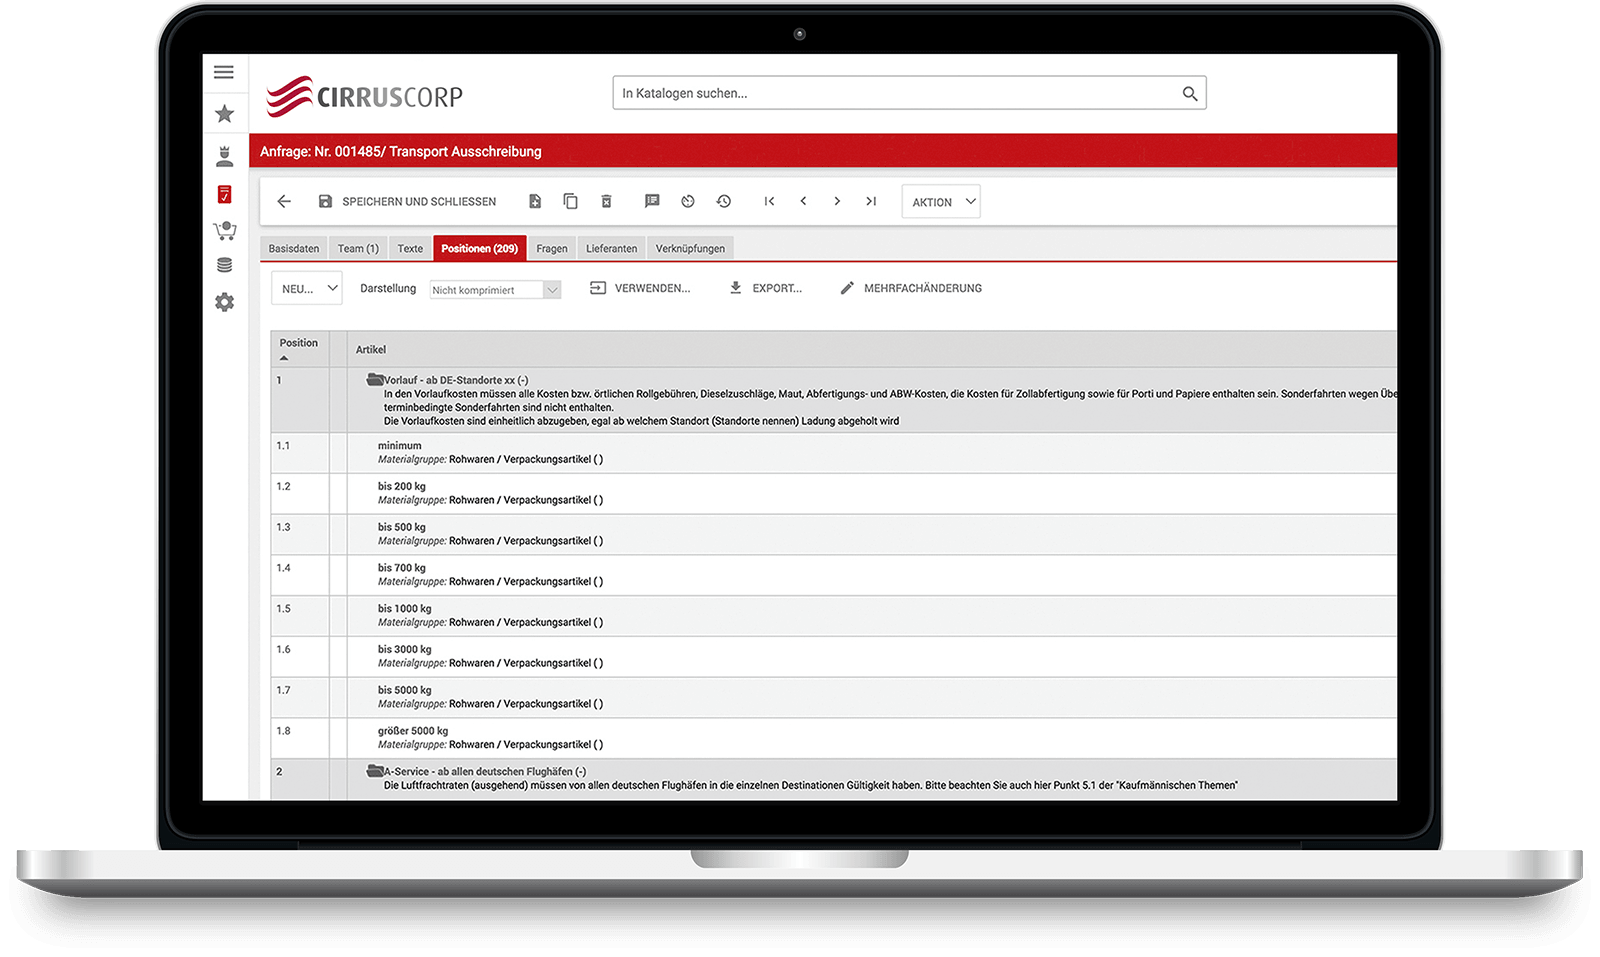Click the copy document icon
1600x957 pixels.
pos(570,202)
